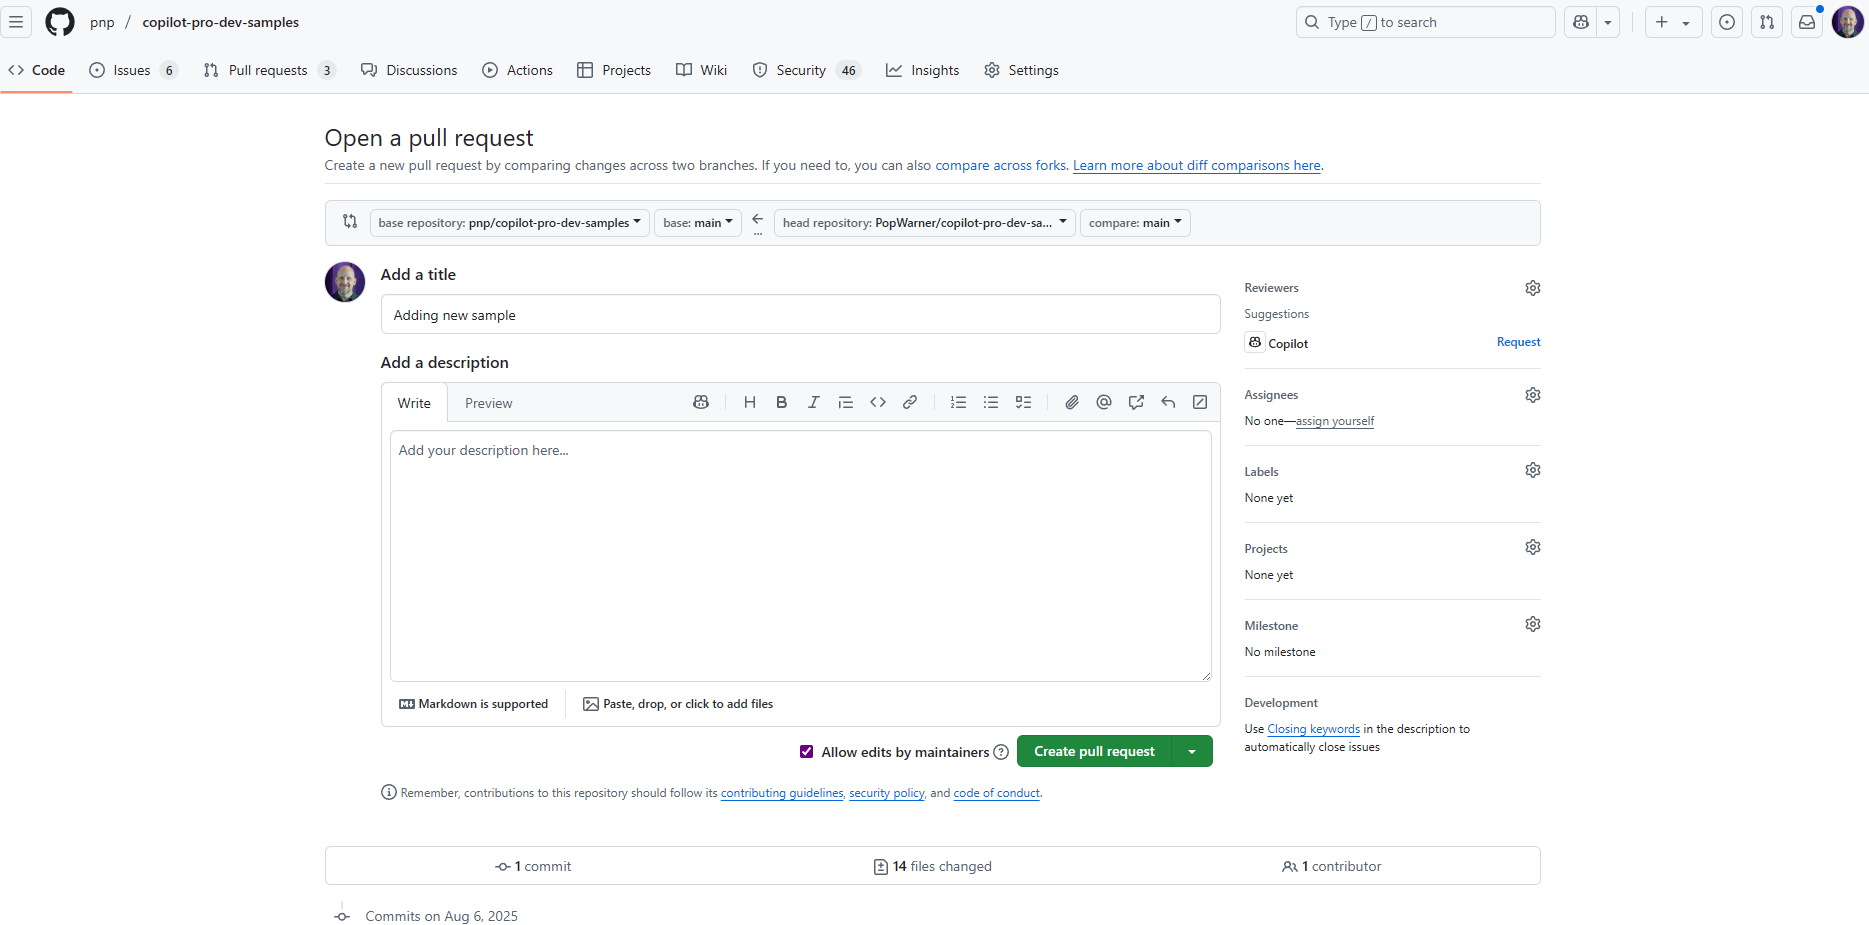Click the Copilot icon in editor toolbar
1869x925 pixels.
(x=701, y=402)
